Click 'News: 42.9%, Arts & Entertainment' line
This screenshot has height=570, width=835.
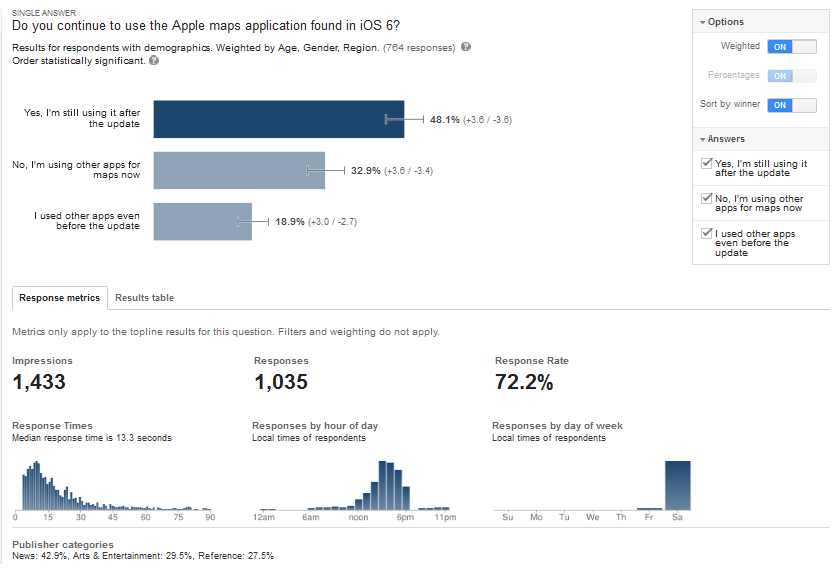143,556
